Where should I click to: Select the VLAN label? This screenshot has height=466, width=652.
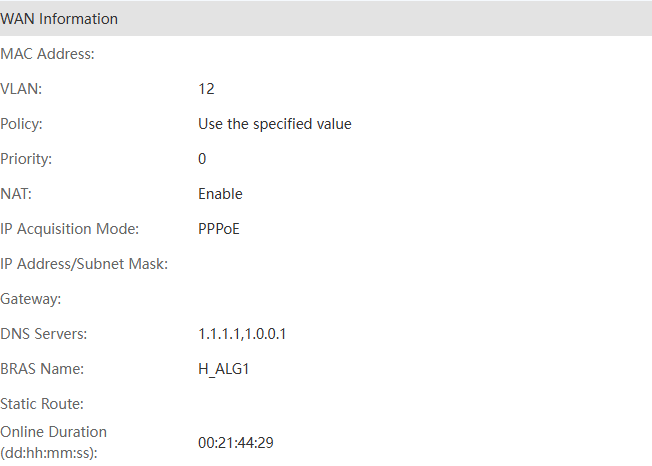pos(22,89)
